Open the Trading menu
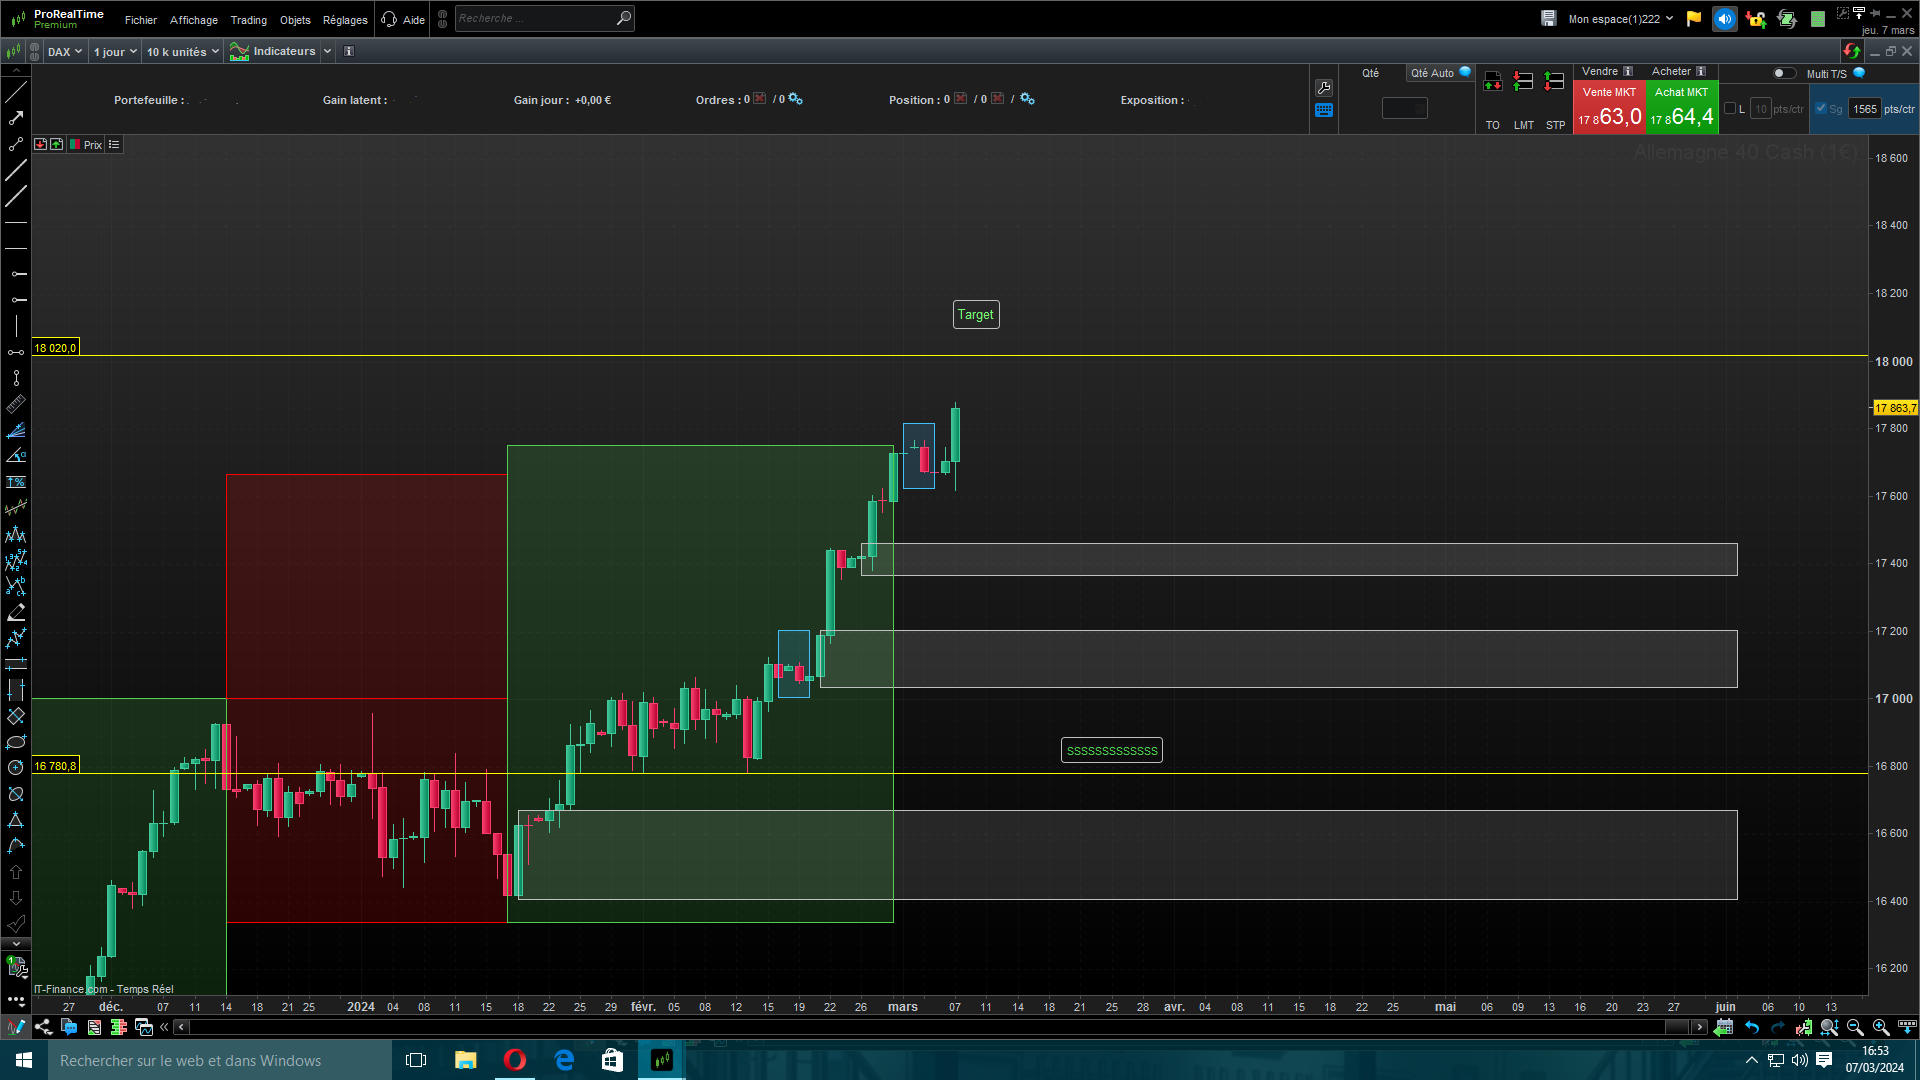Image resolution: width=1920 pixels, height=1080 pixels. (x=248, y=20)
